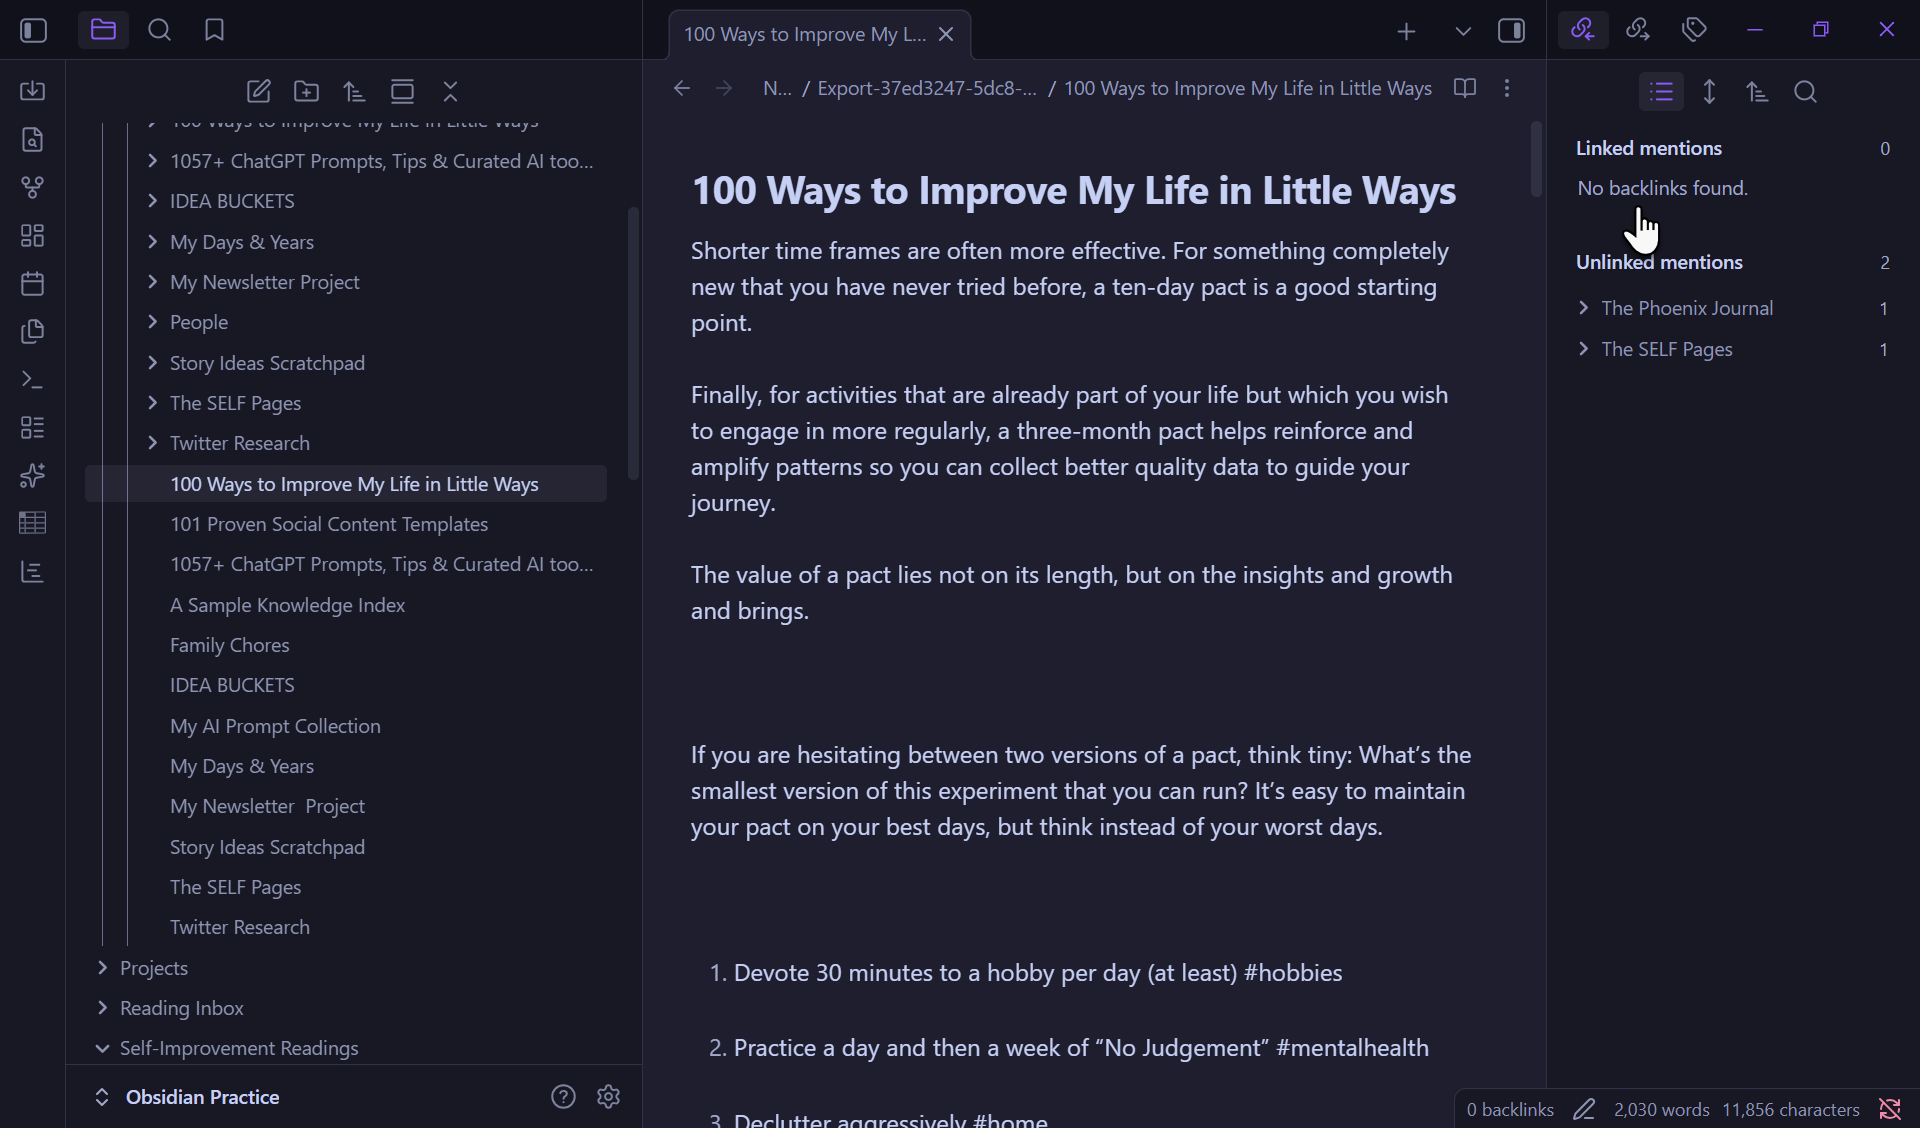1920x1128 pixels.
Task: Close the 100 Ways to Improve tab
Action: coord(946,34)
